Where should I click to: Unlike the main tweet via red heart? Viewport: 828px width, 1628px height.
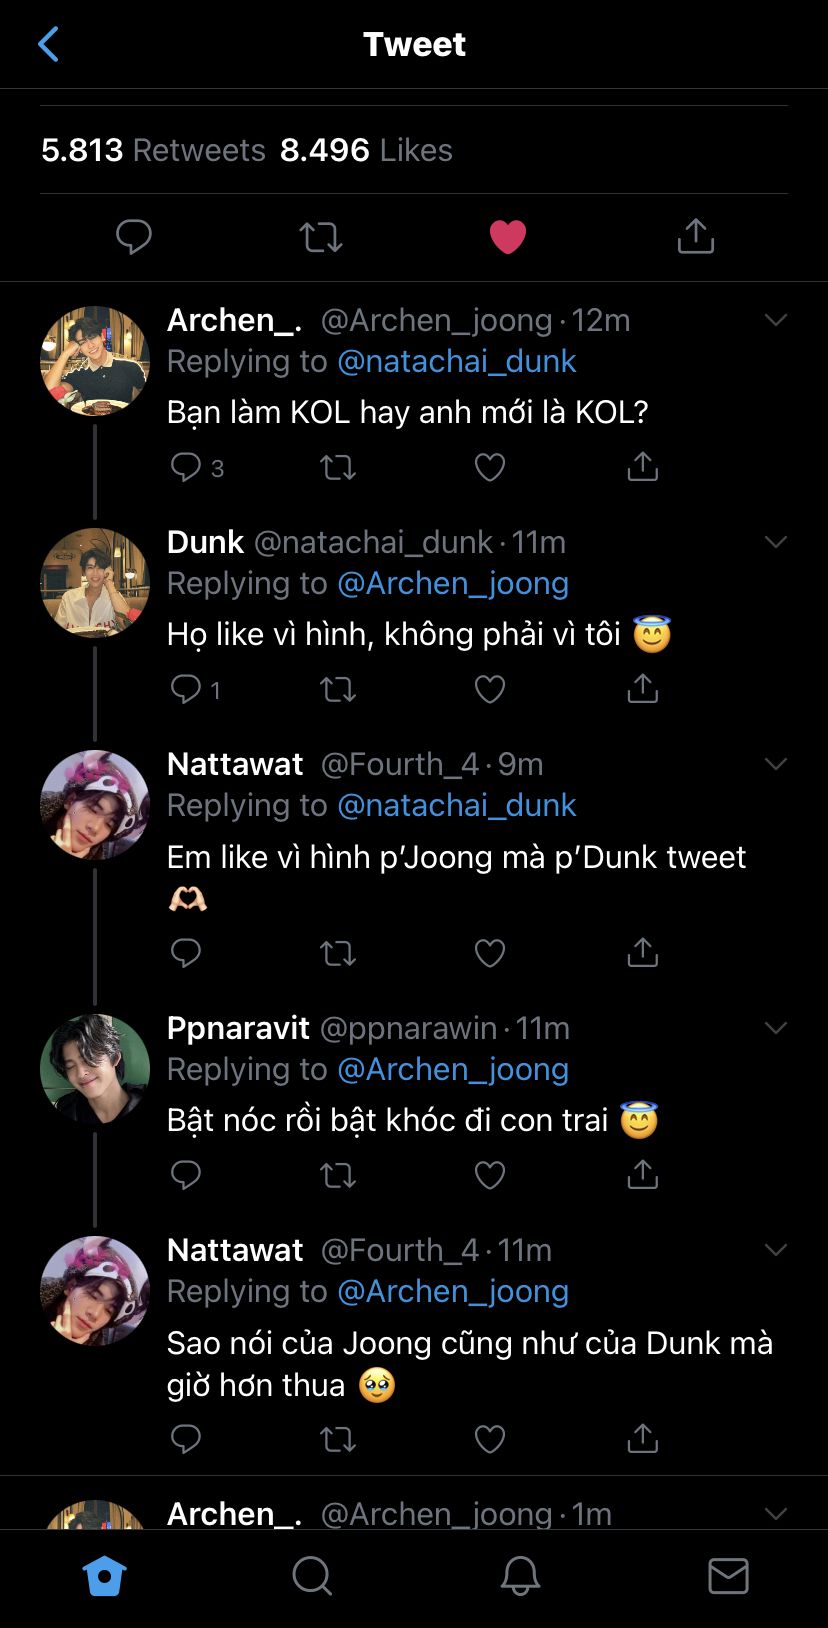507,237
